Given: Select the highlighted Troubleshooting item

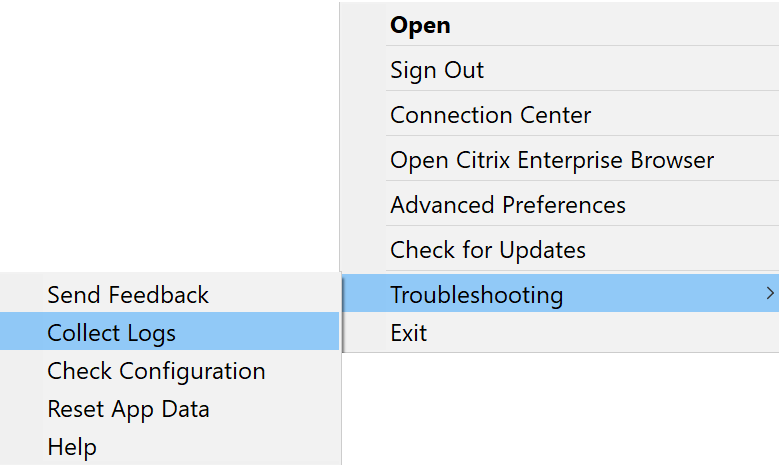Looking at the screenshot, I should (476, 295).
